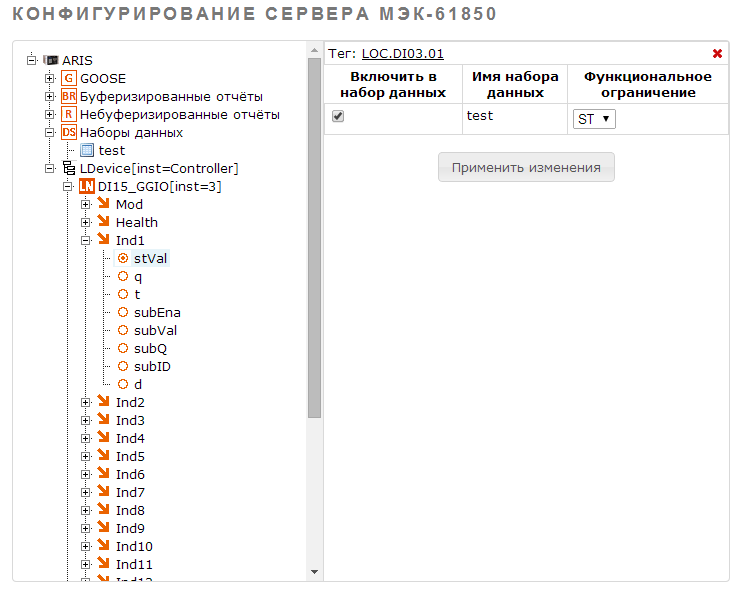Image resolution: width=742 pixels, height=591 pixels.
Task: Click the 'DS' data sets icon
Action: pyautogui.click(x=69, y=132)
